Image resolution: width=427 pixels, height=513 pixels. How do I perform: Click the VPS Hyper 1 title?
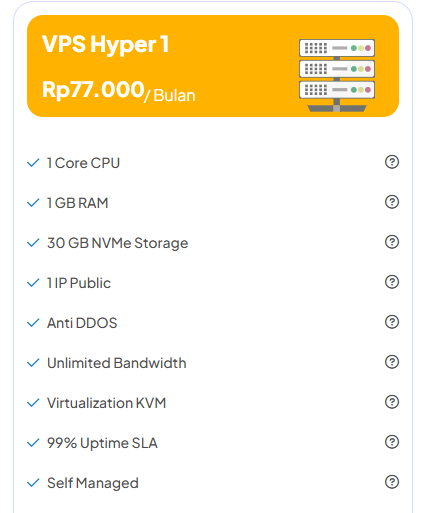105,44
